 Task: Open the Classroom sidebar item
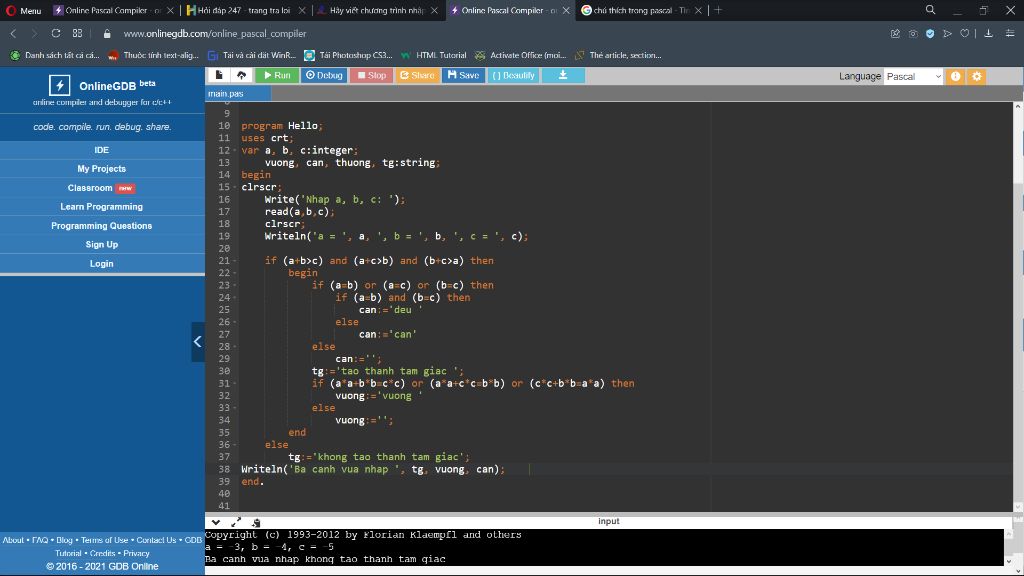(x=102, y=187)
